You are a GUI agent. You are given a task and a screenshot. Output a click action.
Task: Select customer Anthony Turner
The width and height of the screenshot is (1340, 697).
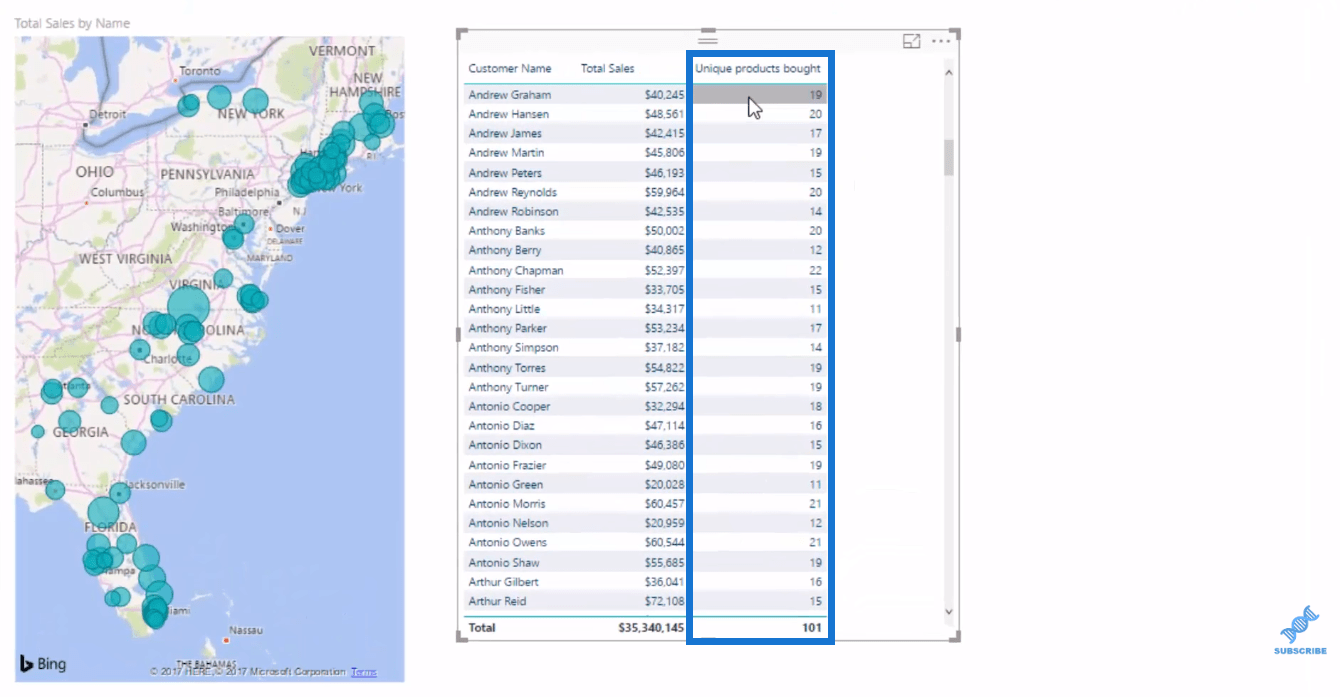(508, 387)
